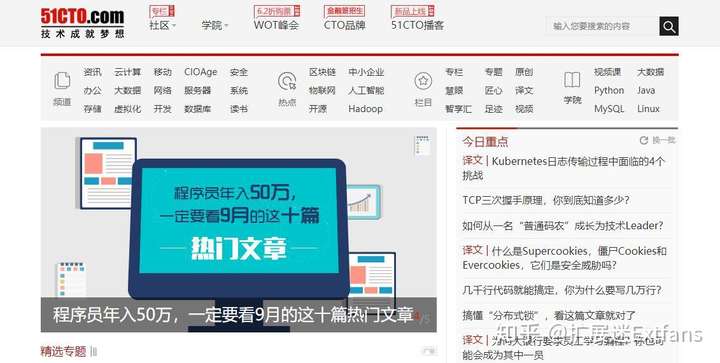Click the search magnifier button
Image resolution: width=720 pixels, height=363 pixels.
click(669, 26)
